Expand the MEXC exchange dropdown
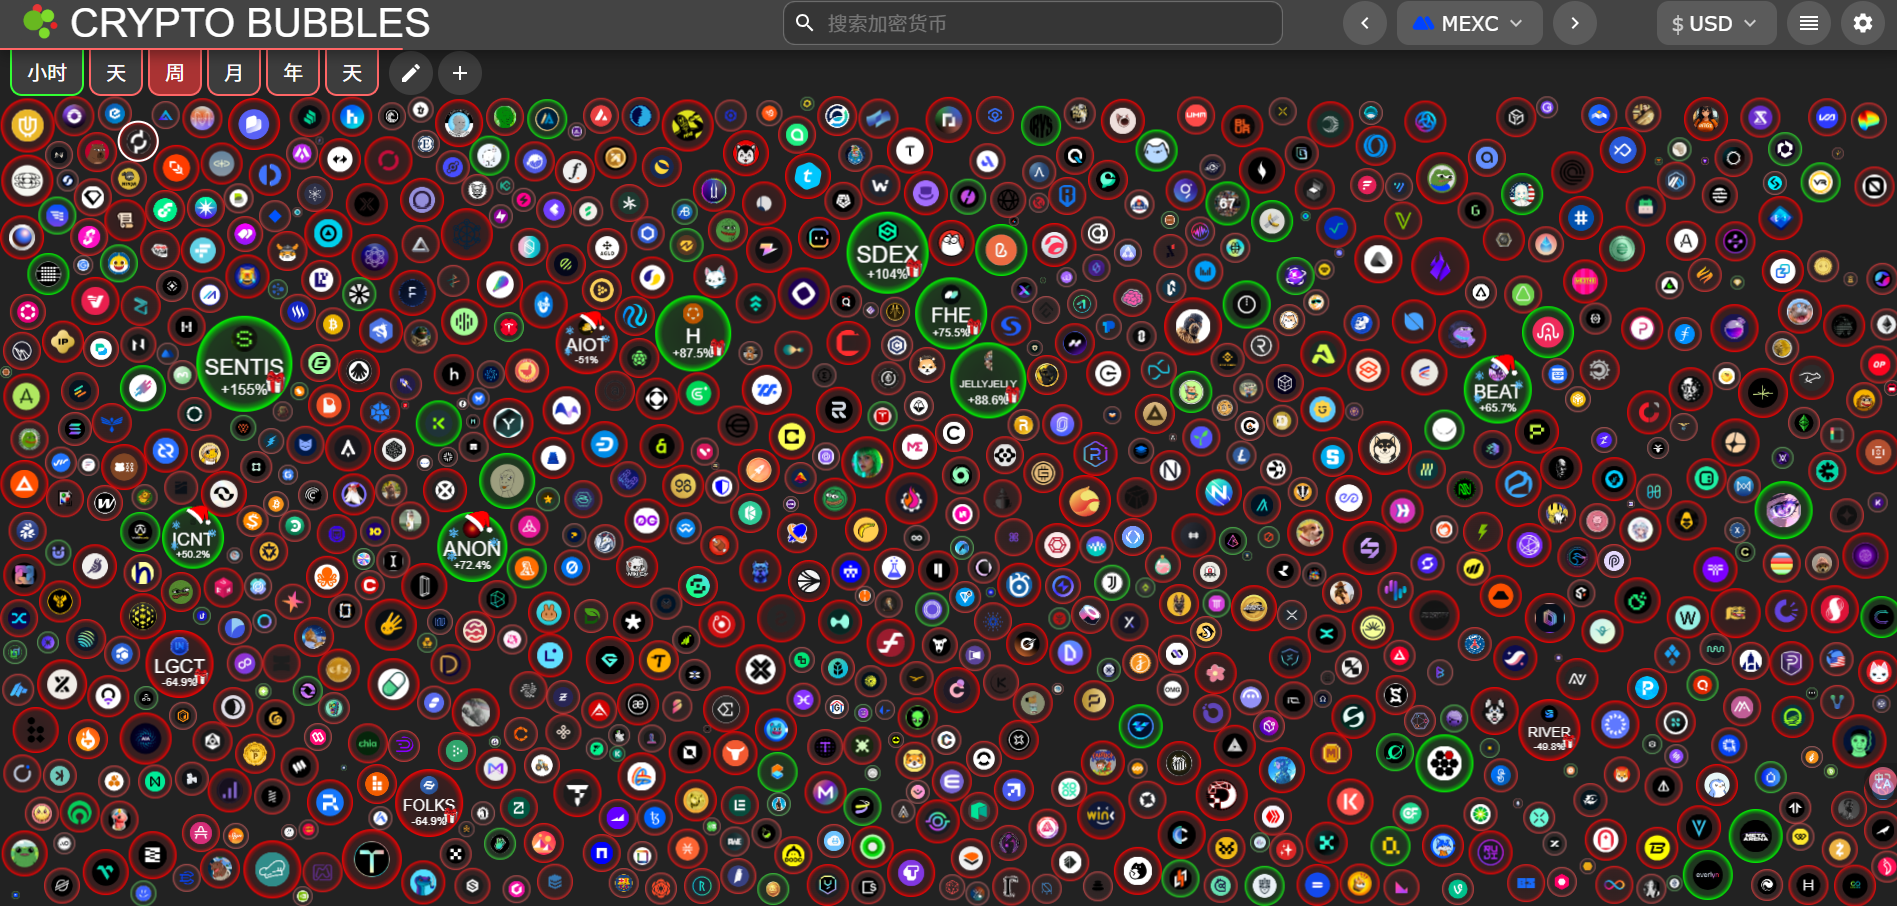 (1468, 23)
